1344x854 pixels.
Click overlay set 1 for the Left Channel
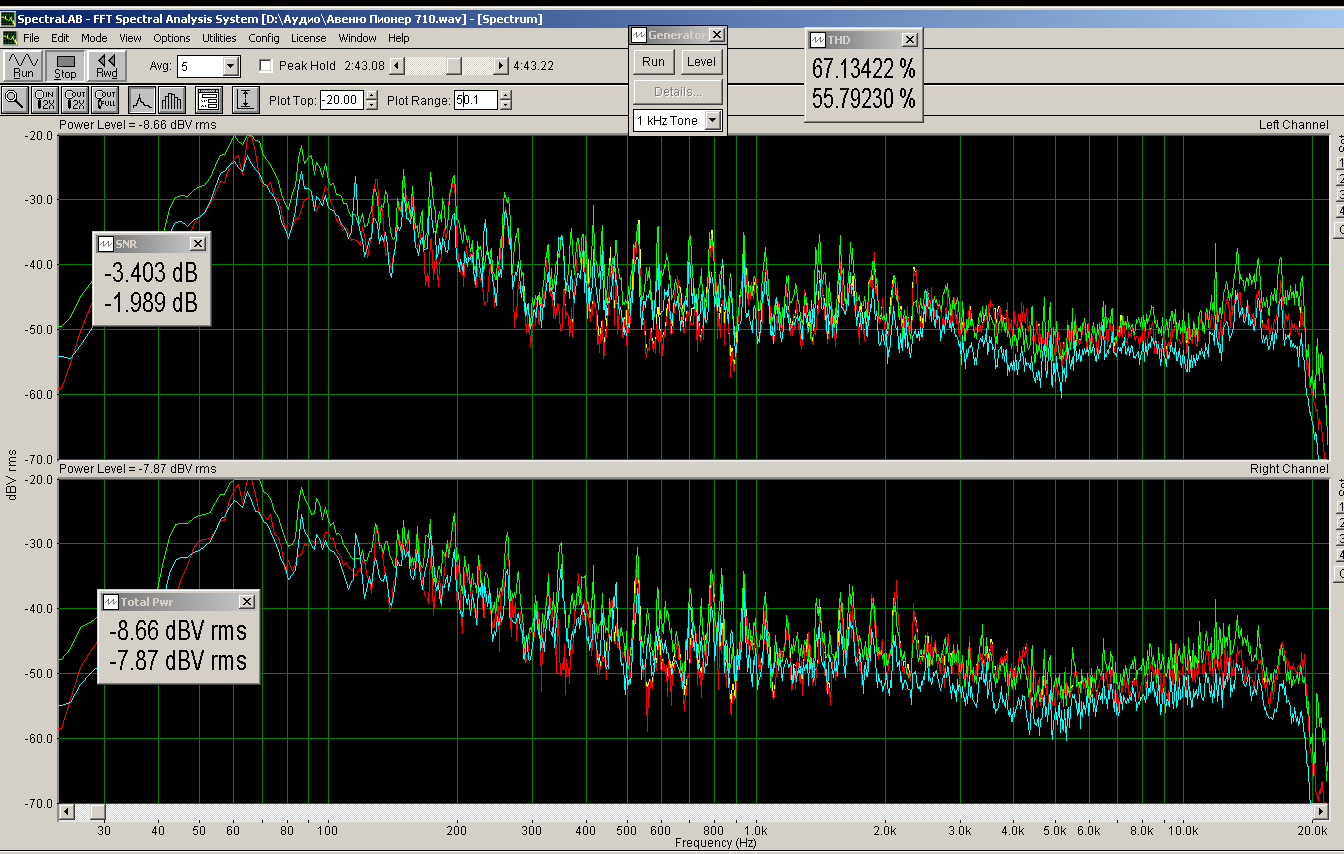pyautogui.click(x=1340, y=163)
